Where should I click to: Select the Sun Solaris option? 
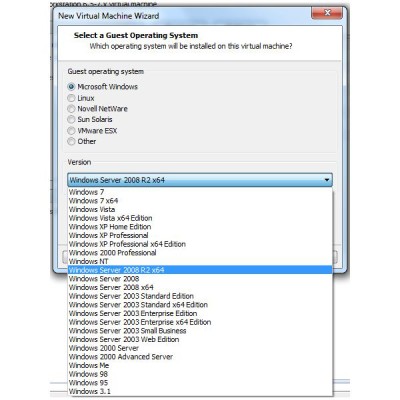pos(71,119)
